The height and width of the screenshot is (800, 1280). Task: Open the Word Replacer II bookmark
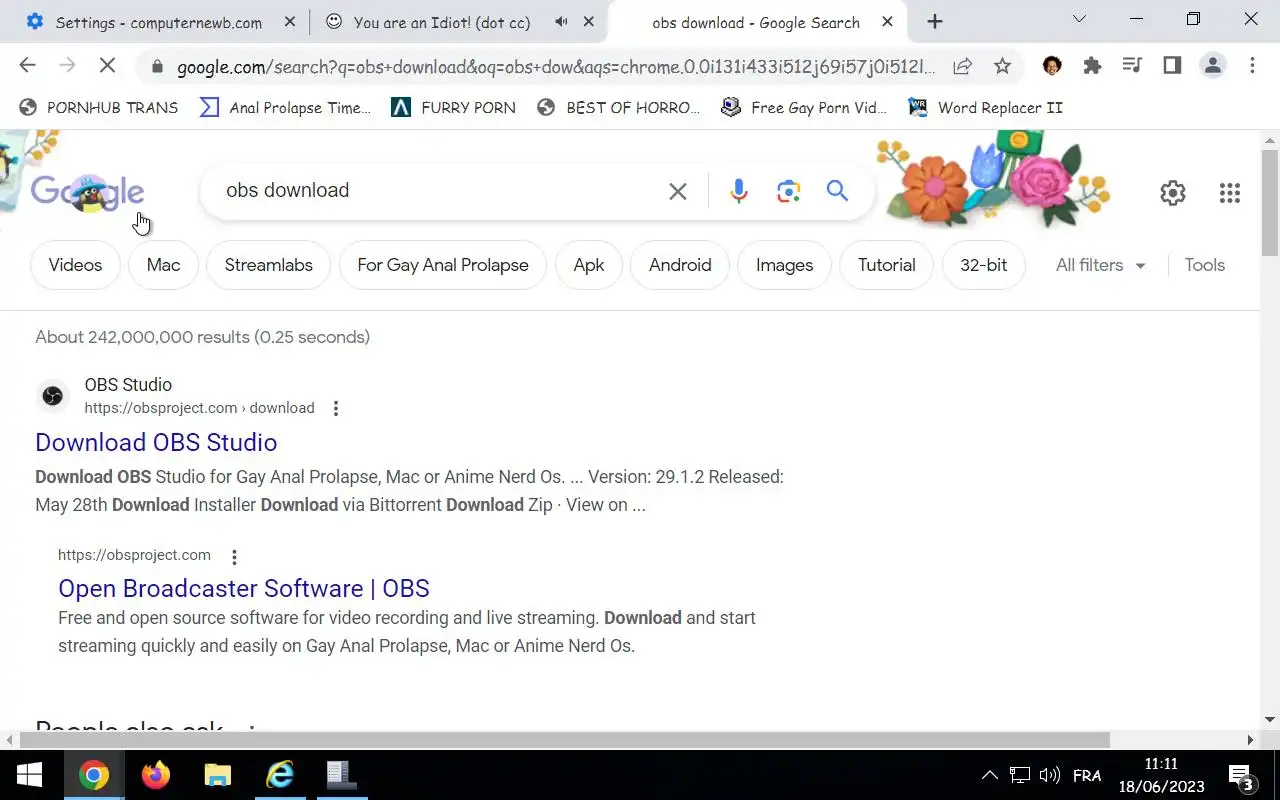tap(985, 107)
